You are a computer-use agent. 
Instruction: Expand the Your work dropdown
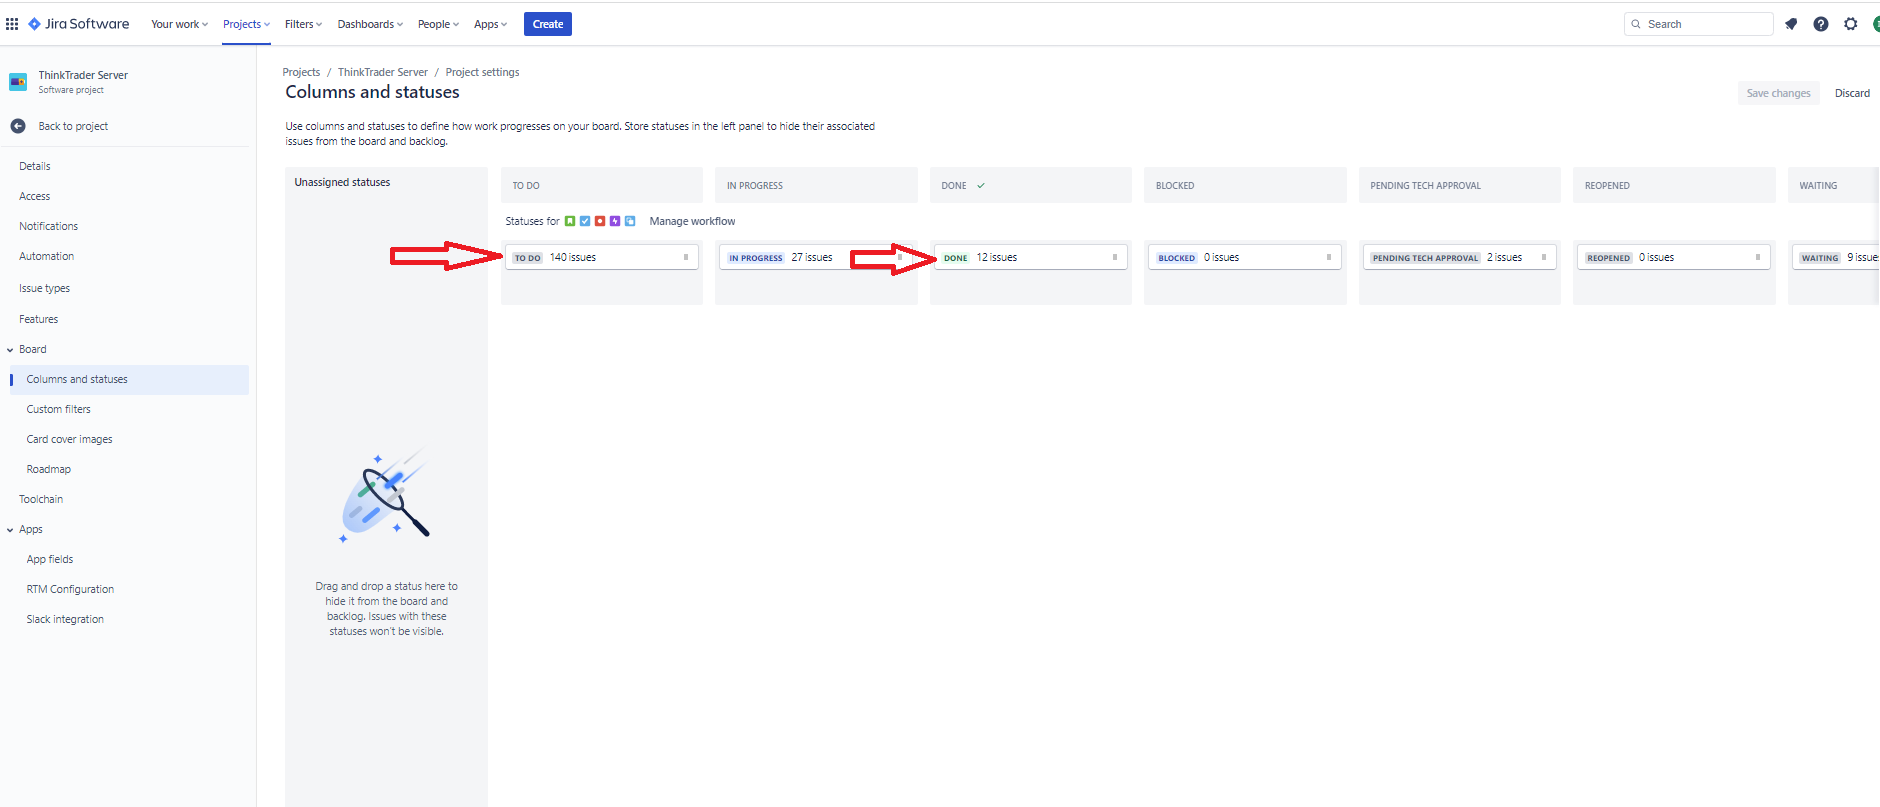[179, 24]
